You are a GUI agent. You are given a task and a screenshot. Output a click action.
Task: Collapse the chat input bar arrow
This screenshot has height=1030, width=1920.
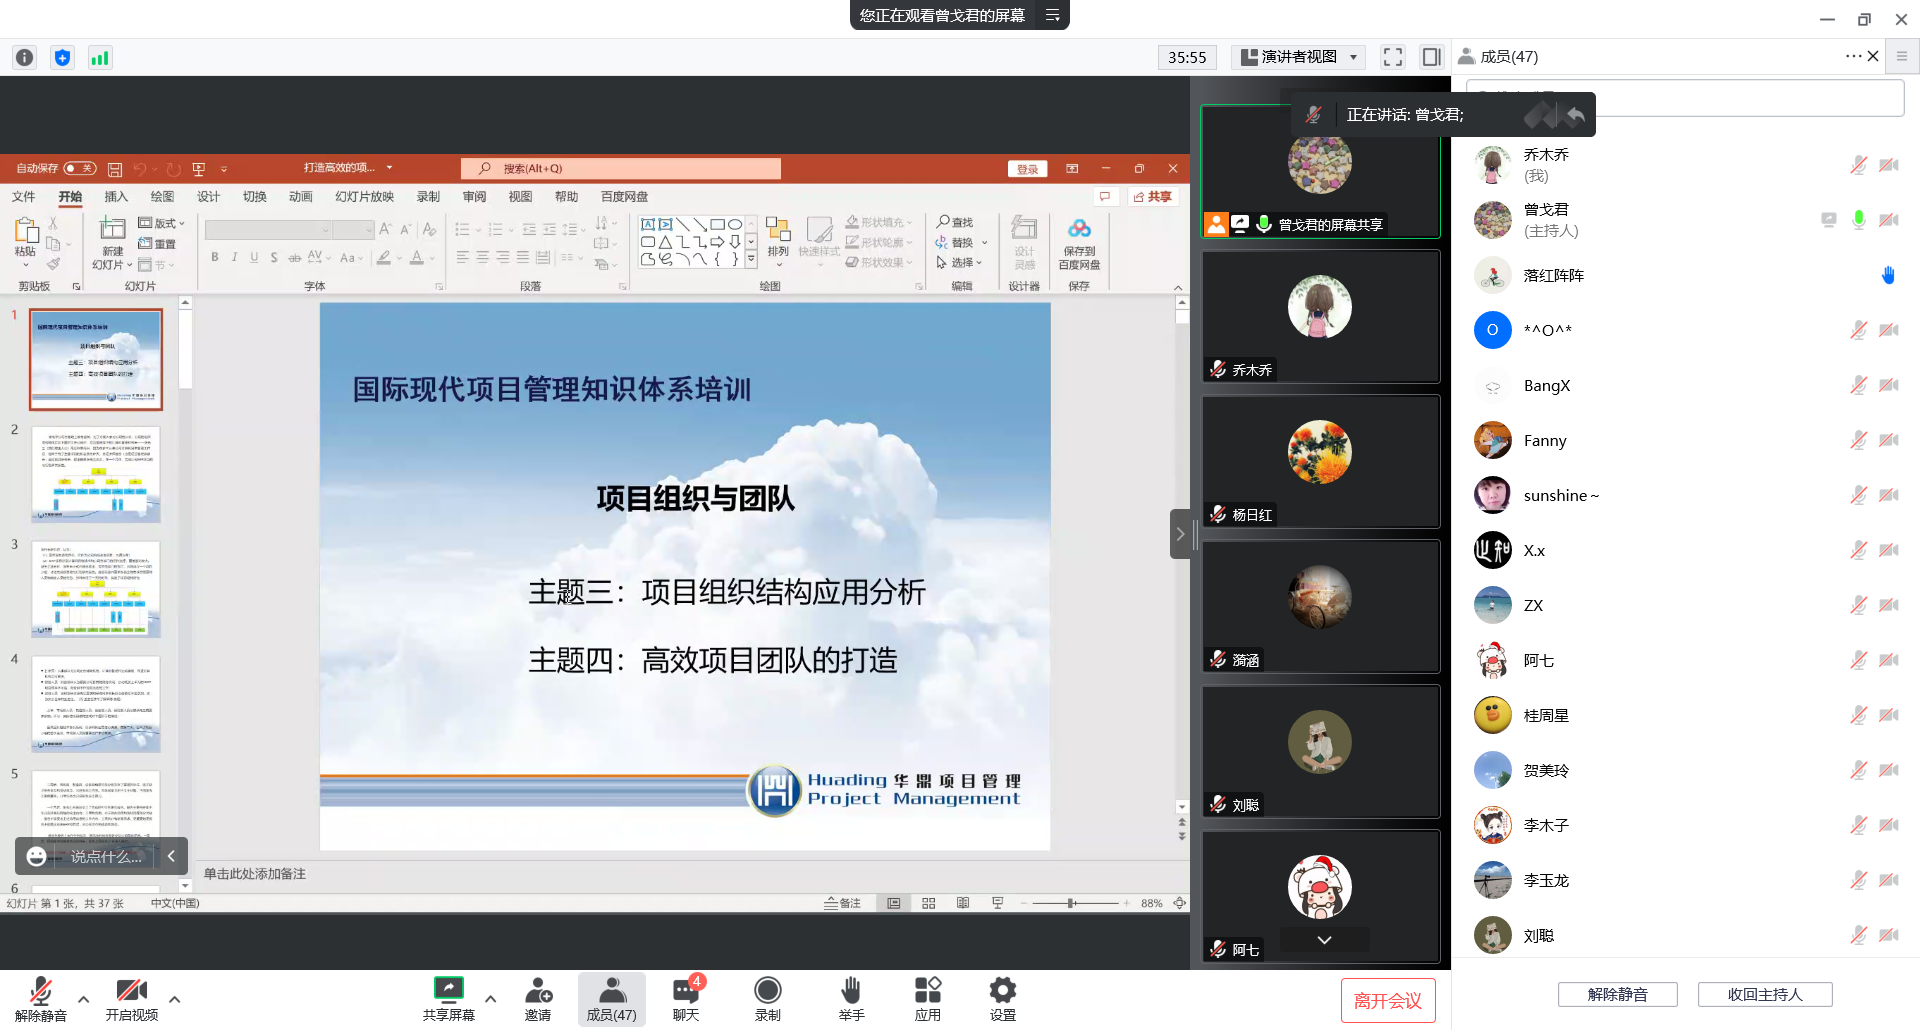tap(171, 856)
